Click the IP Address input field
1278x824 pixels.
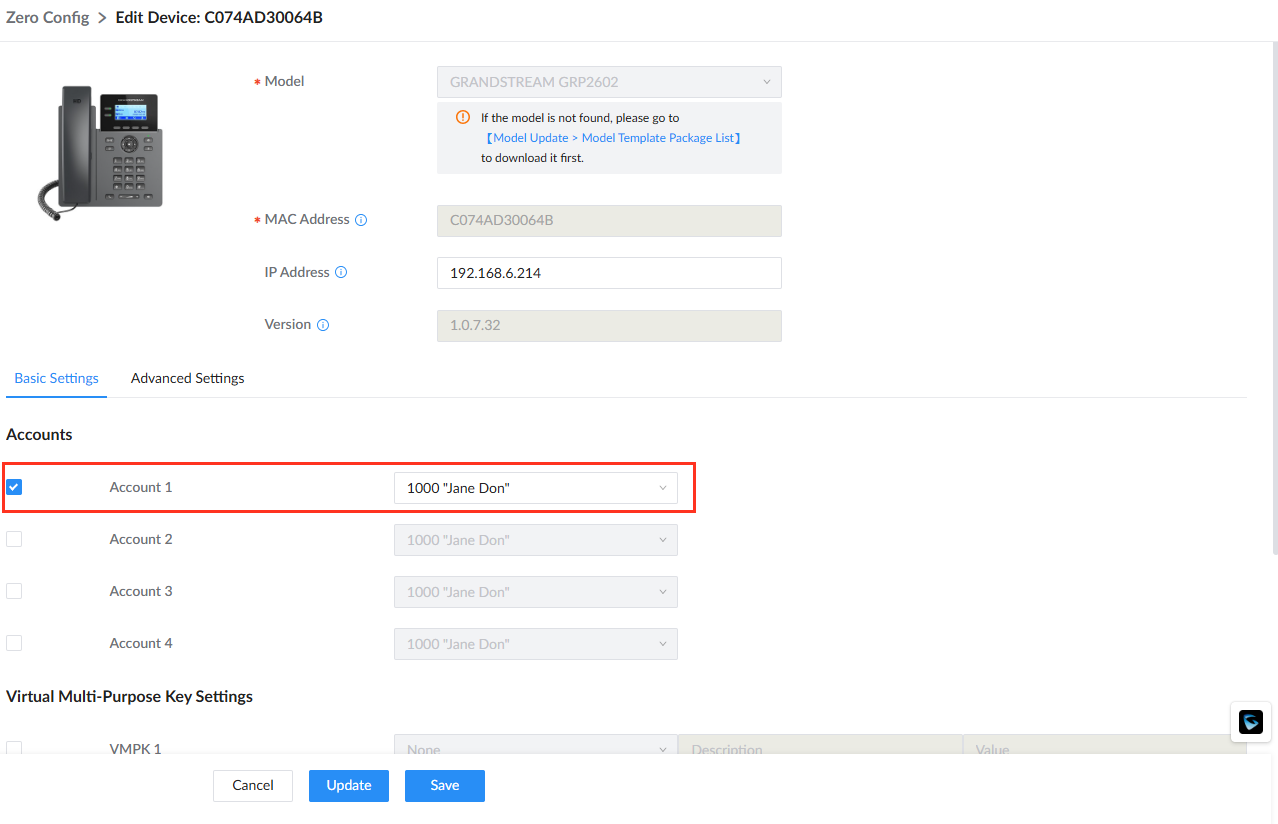point(609,273)
